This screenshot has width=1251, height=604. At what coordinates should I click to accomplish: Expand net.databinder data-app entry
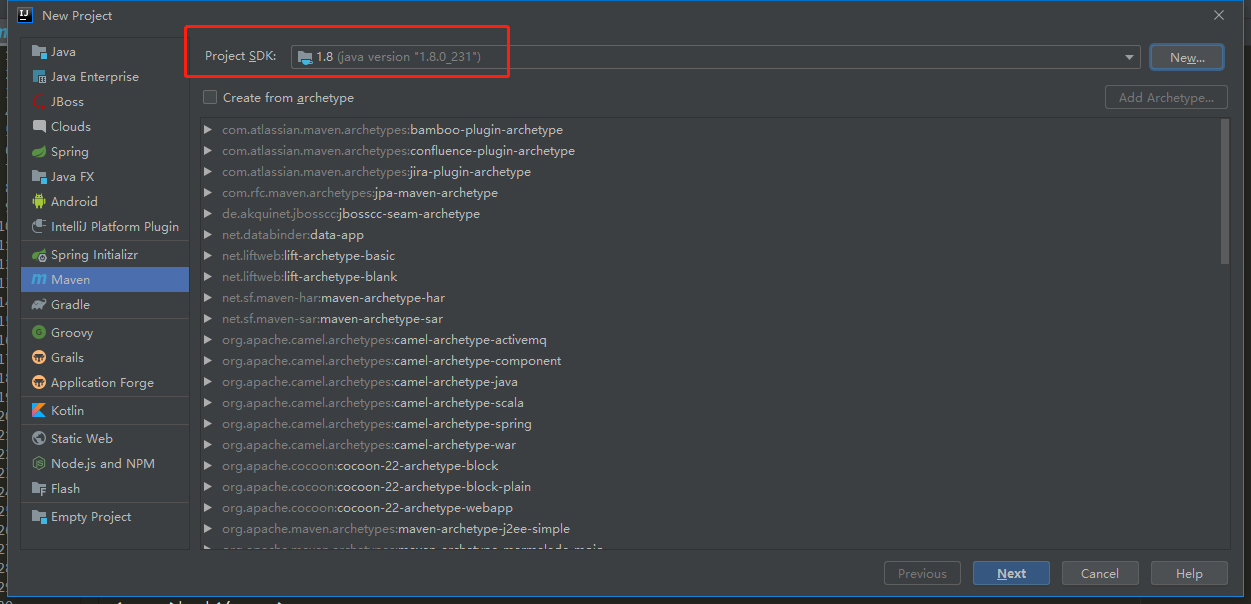tap(208, 235)
